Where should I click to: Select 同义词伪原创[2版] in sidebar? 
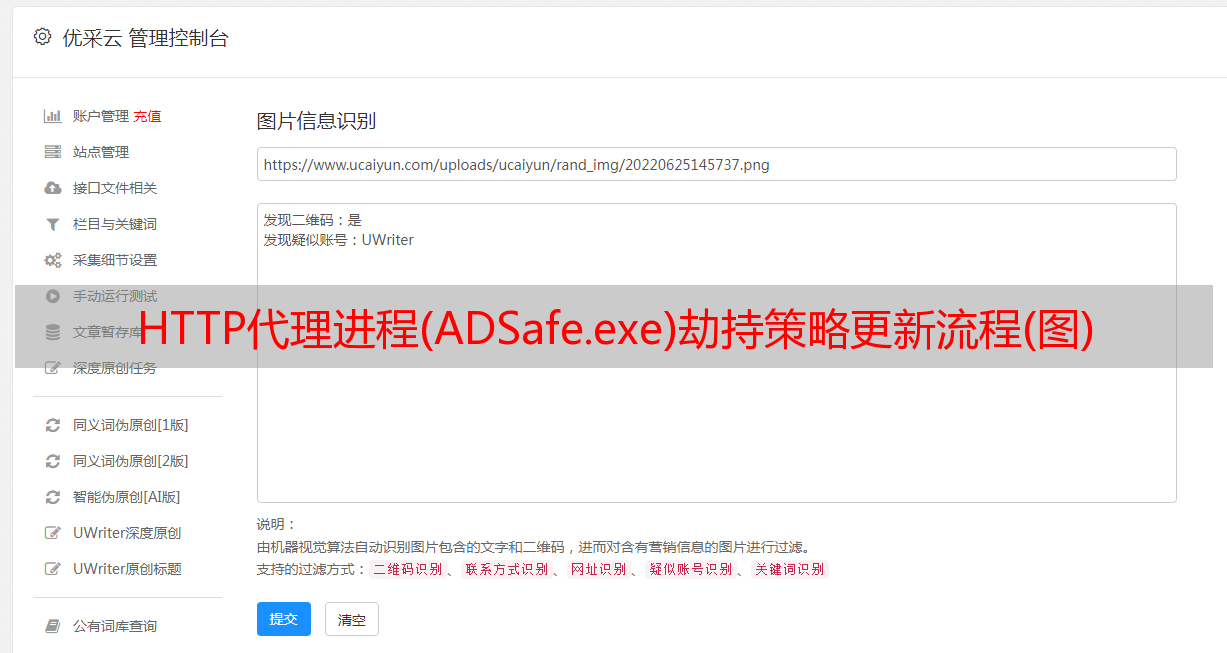pyautogui.click(x=131, y=461)
